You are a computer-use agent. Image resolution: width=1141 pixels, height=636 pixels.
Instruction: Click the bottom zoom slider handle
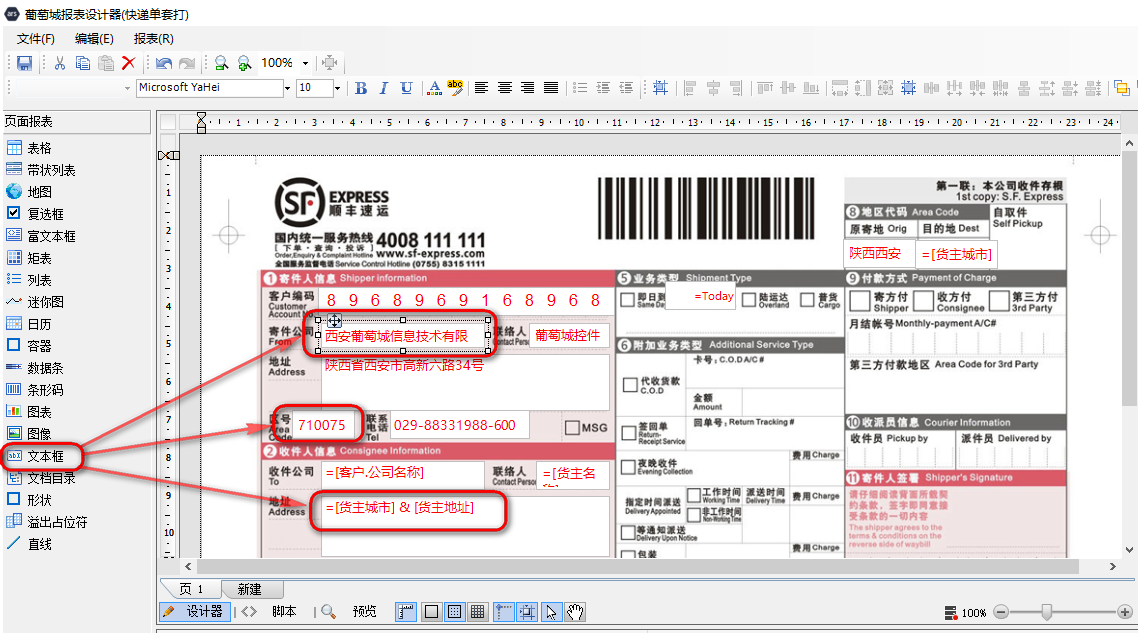pos(1046,612)
